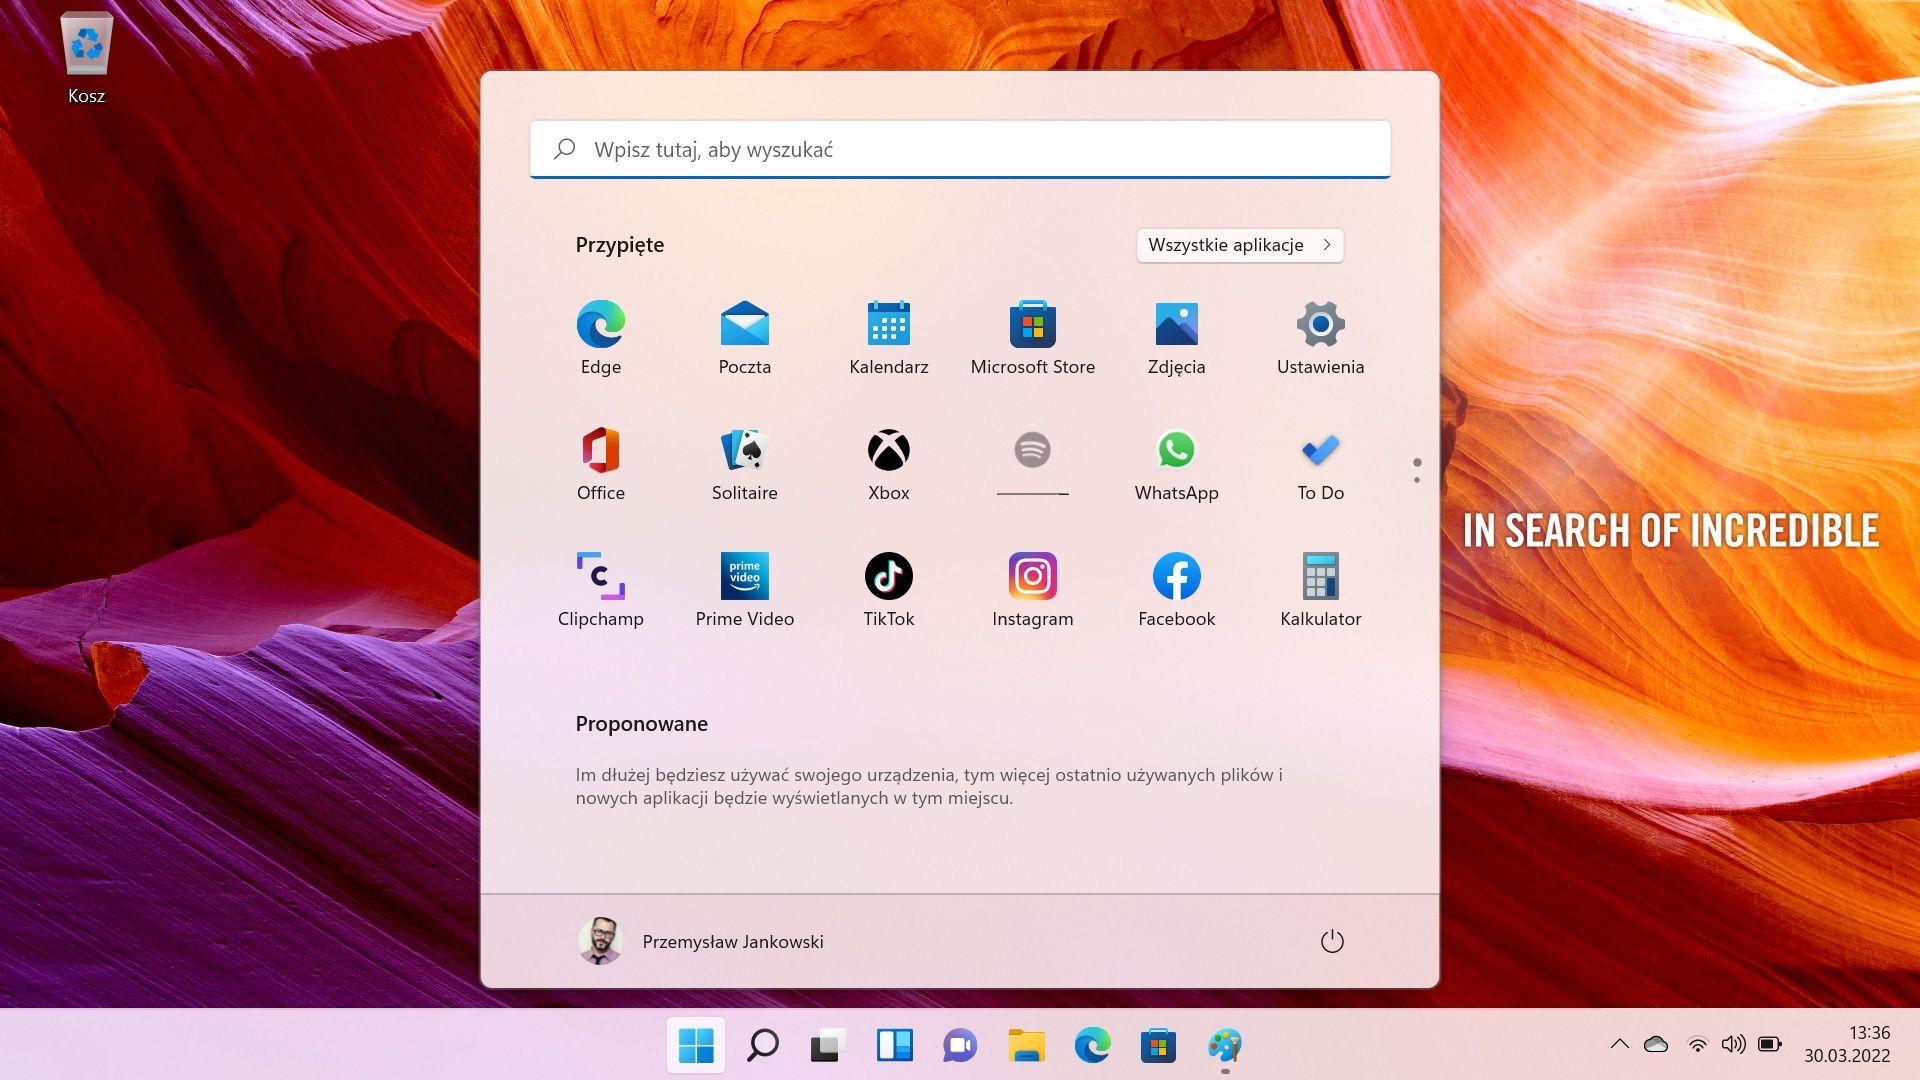1920x1080 pixels.
Task: Open Edge from the taskbar
Action: click(x=1093, y=1046)
